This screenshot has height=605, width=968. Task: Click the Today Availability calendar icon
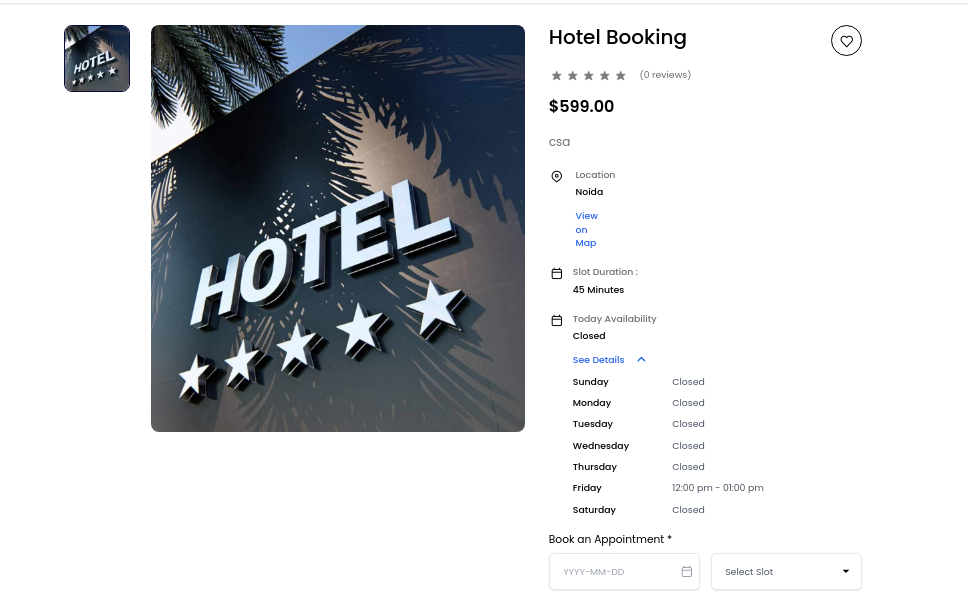(x=557, y=321)
